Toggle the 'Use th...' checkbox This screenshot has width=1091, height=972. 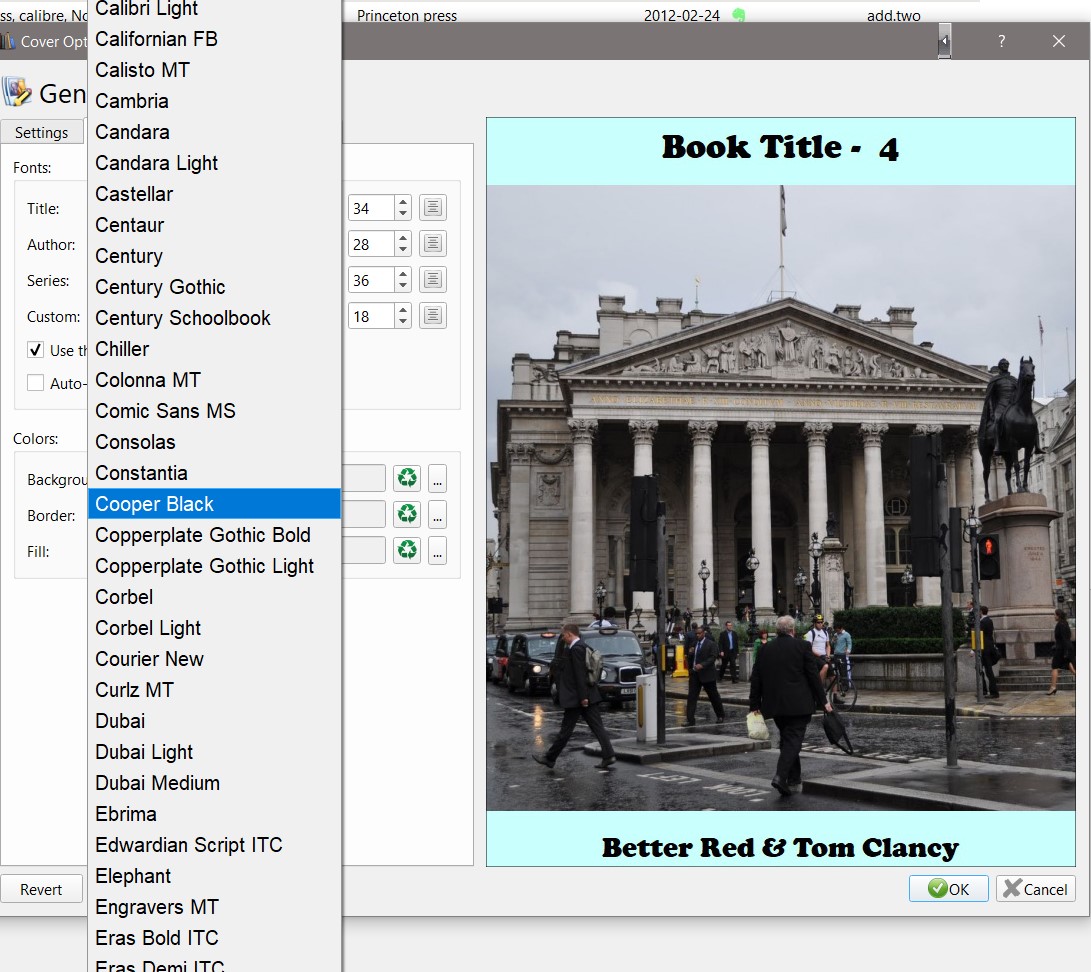tap(35, 350)
